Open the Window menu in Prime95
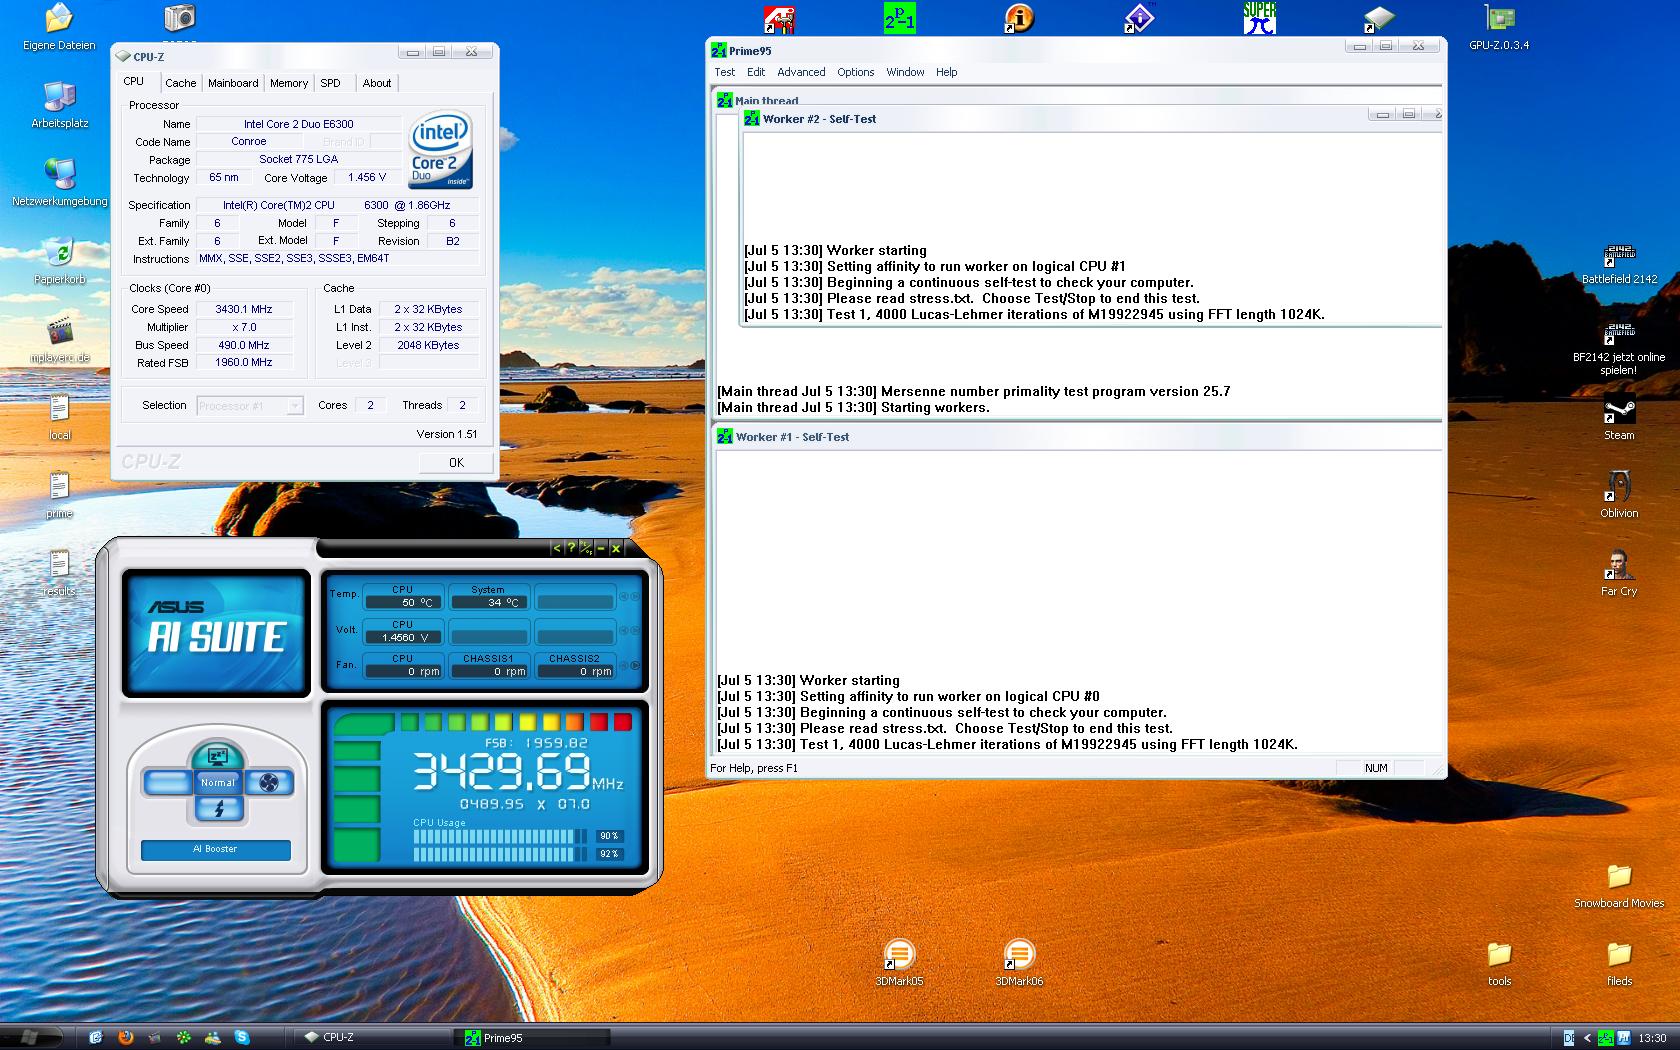The height and width of the screenshot is (1050, 1680). point(905,72)
